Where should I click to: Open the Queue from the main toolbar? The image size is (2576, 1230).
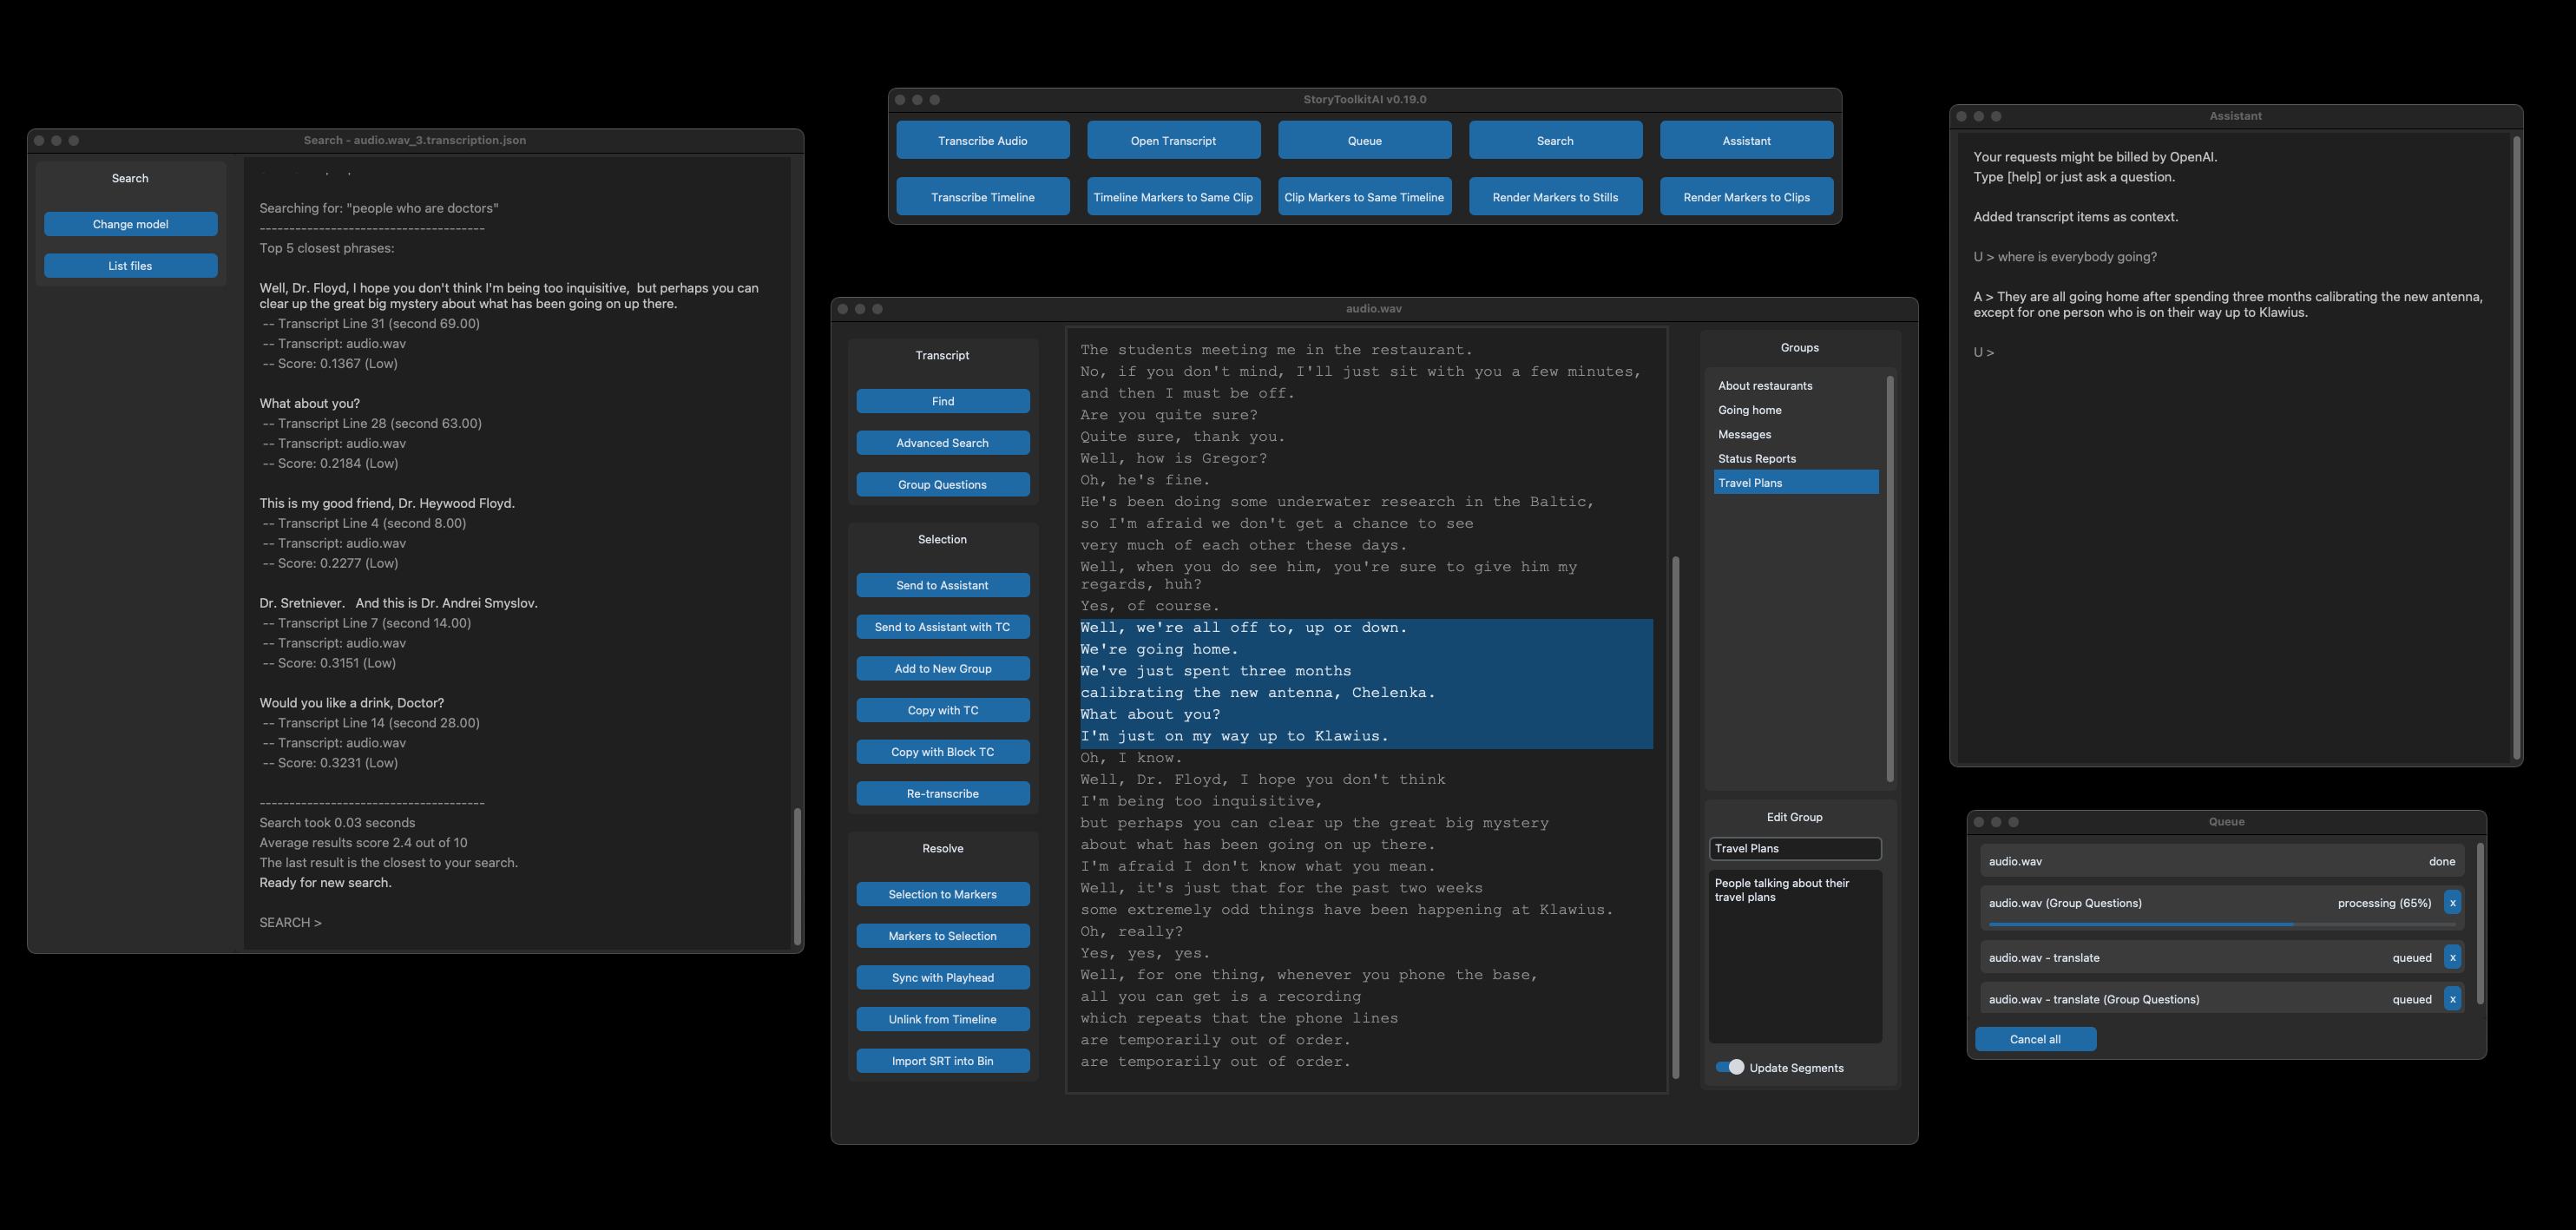1364,140
